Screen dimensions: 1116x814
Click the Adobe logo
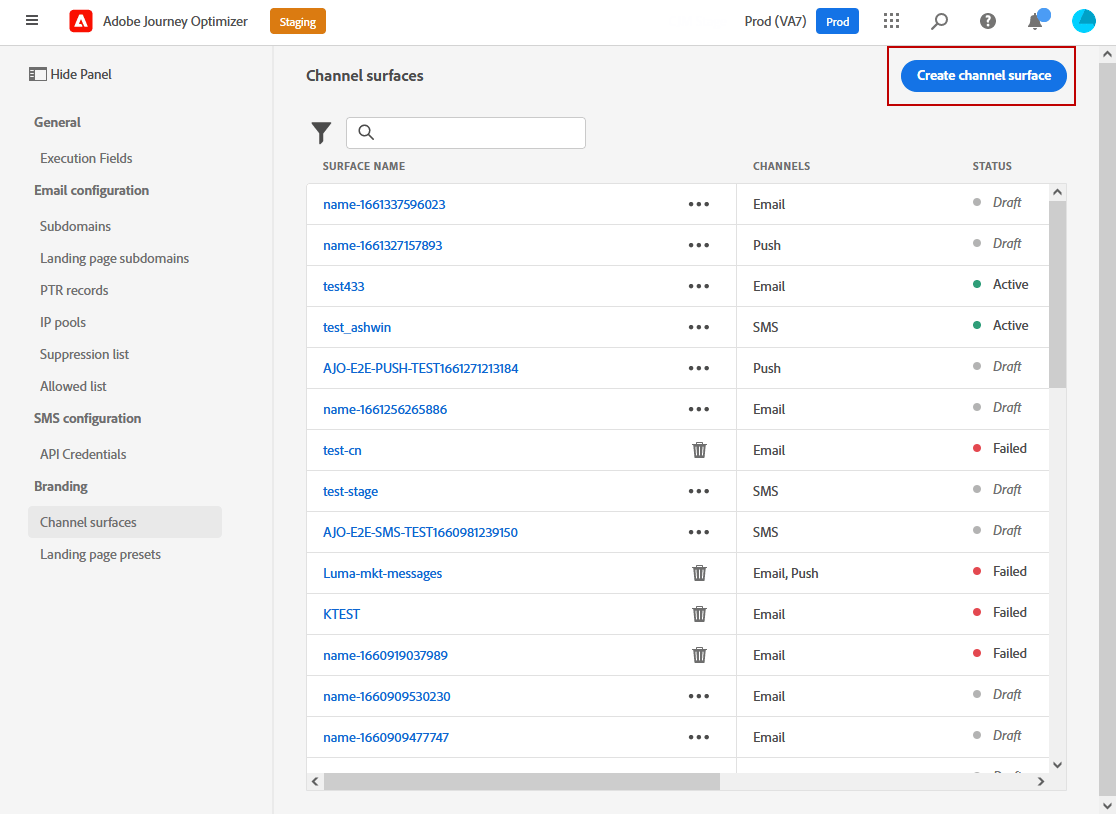click(x=80, y=20)
